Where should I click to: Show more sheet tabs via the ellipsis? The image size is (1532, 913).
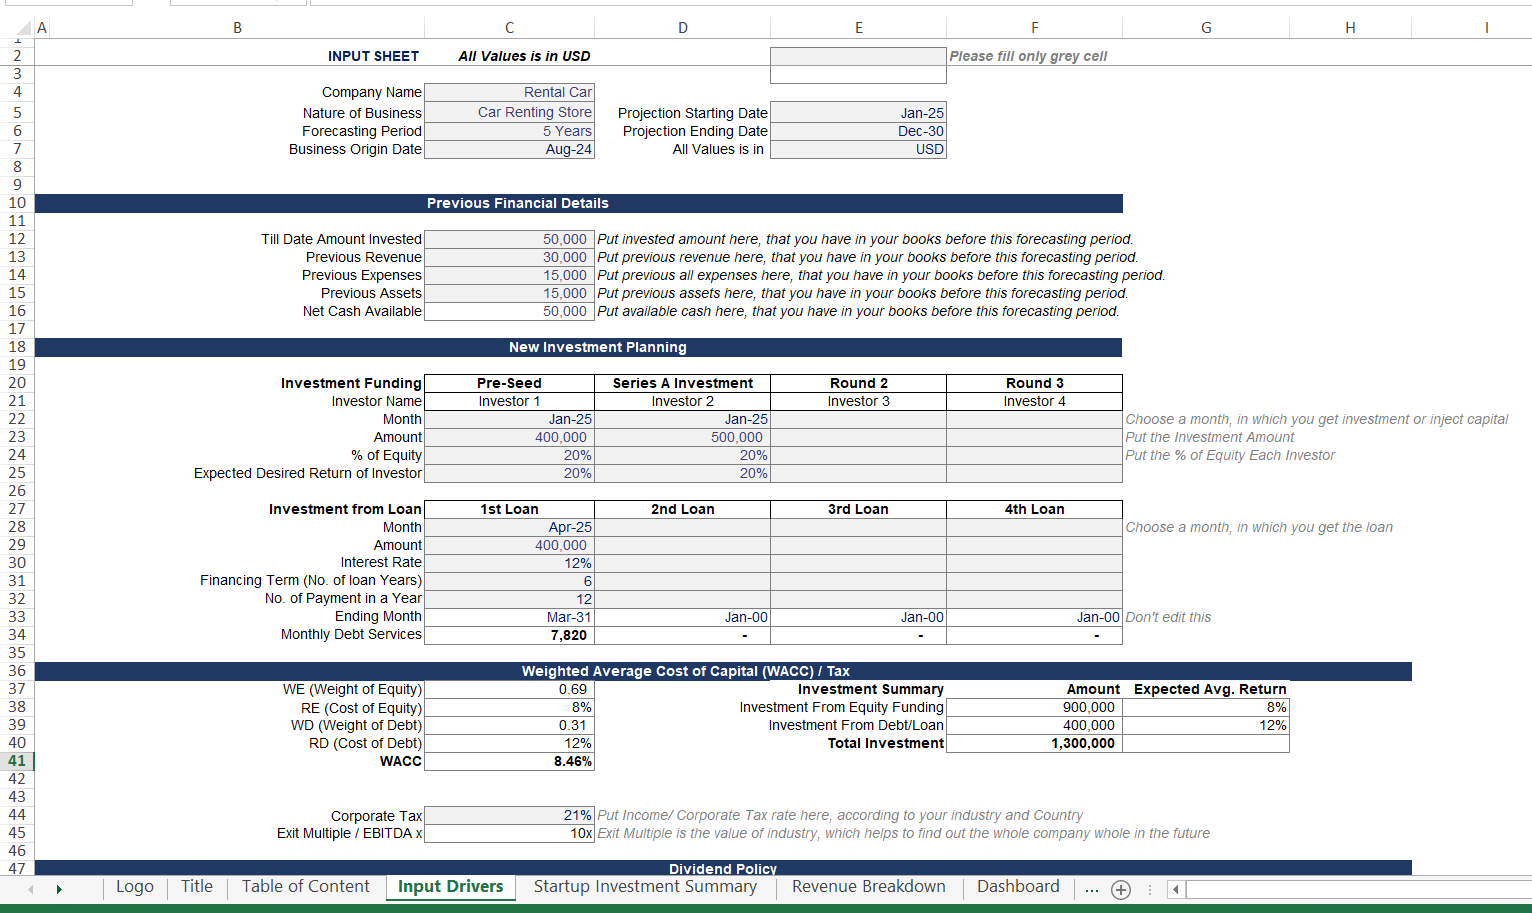(1091, 888)
